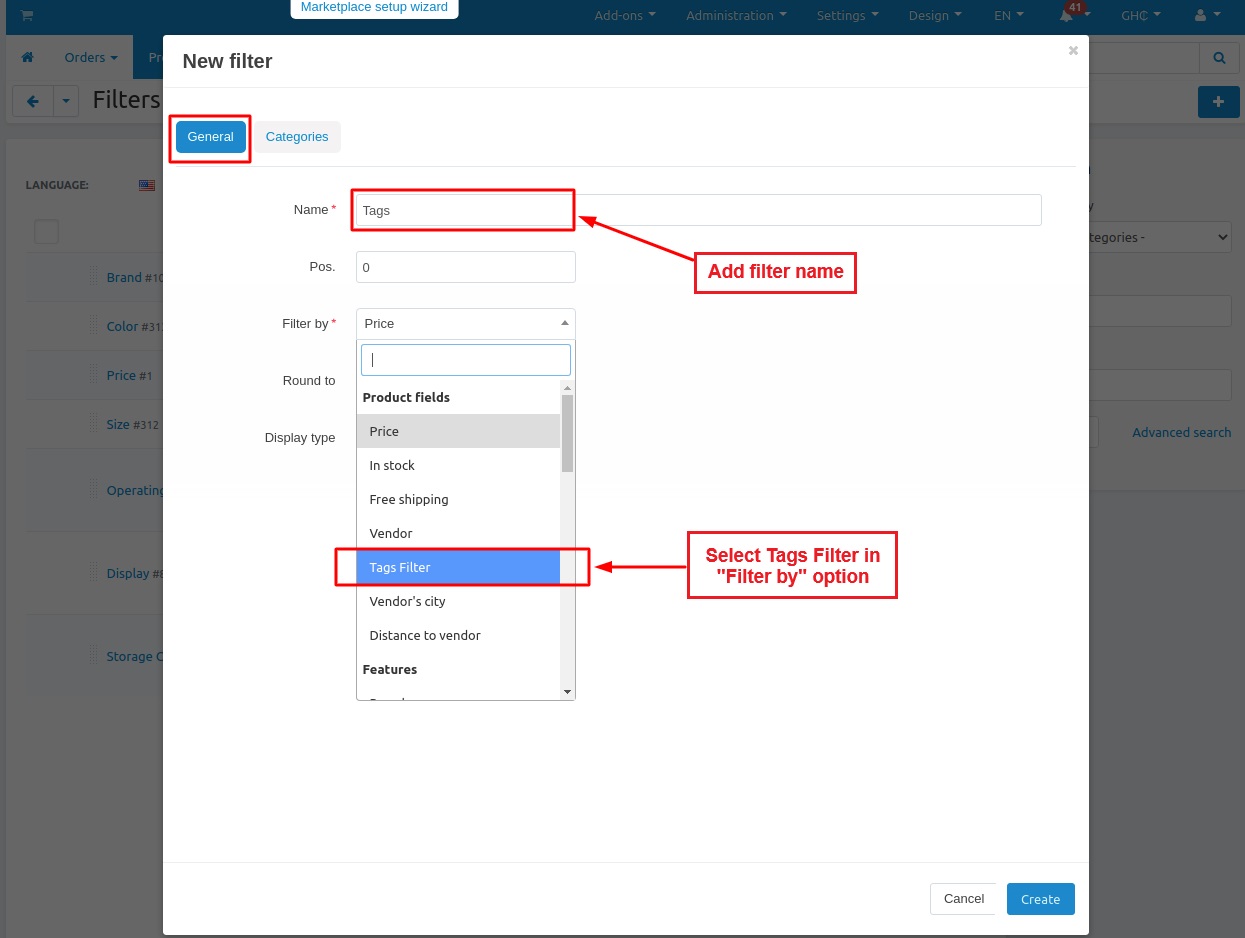The image size is (1245, 938).
Task: Click the plus add filter icon
Action: click(1218, 102)
